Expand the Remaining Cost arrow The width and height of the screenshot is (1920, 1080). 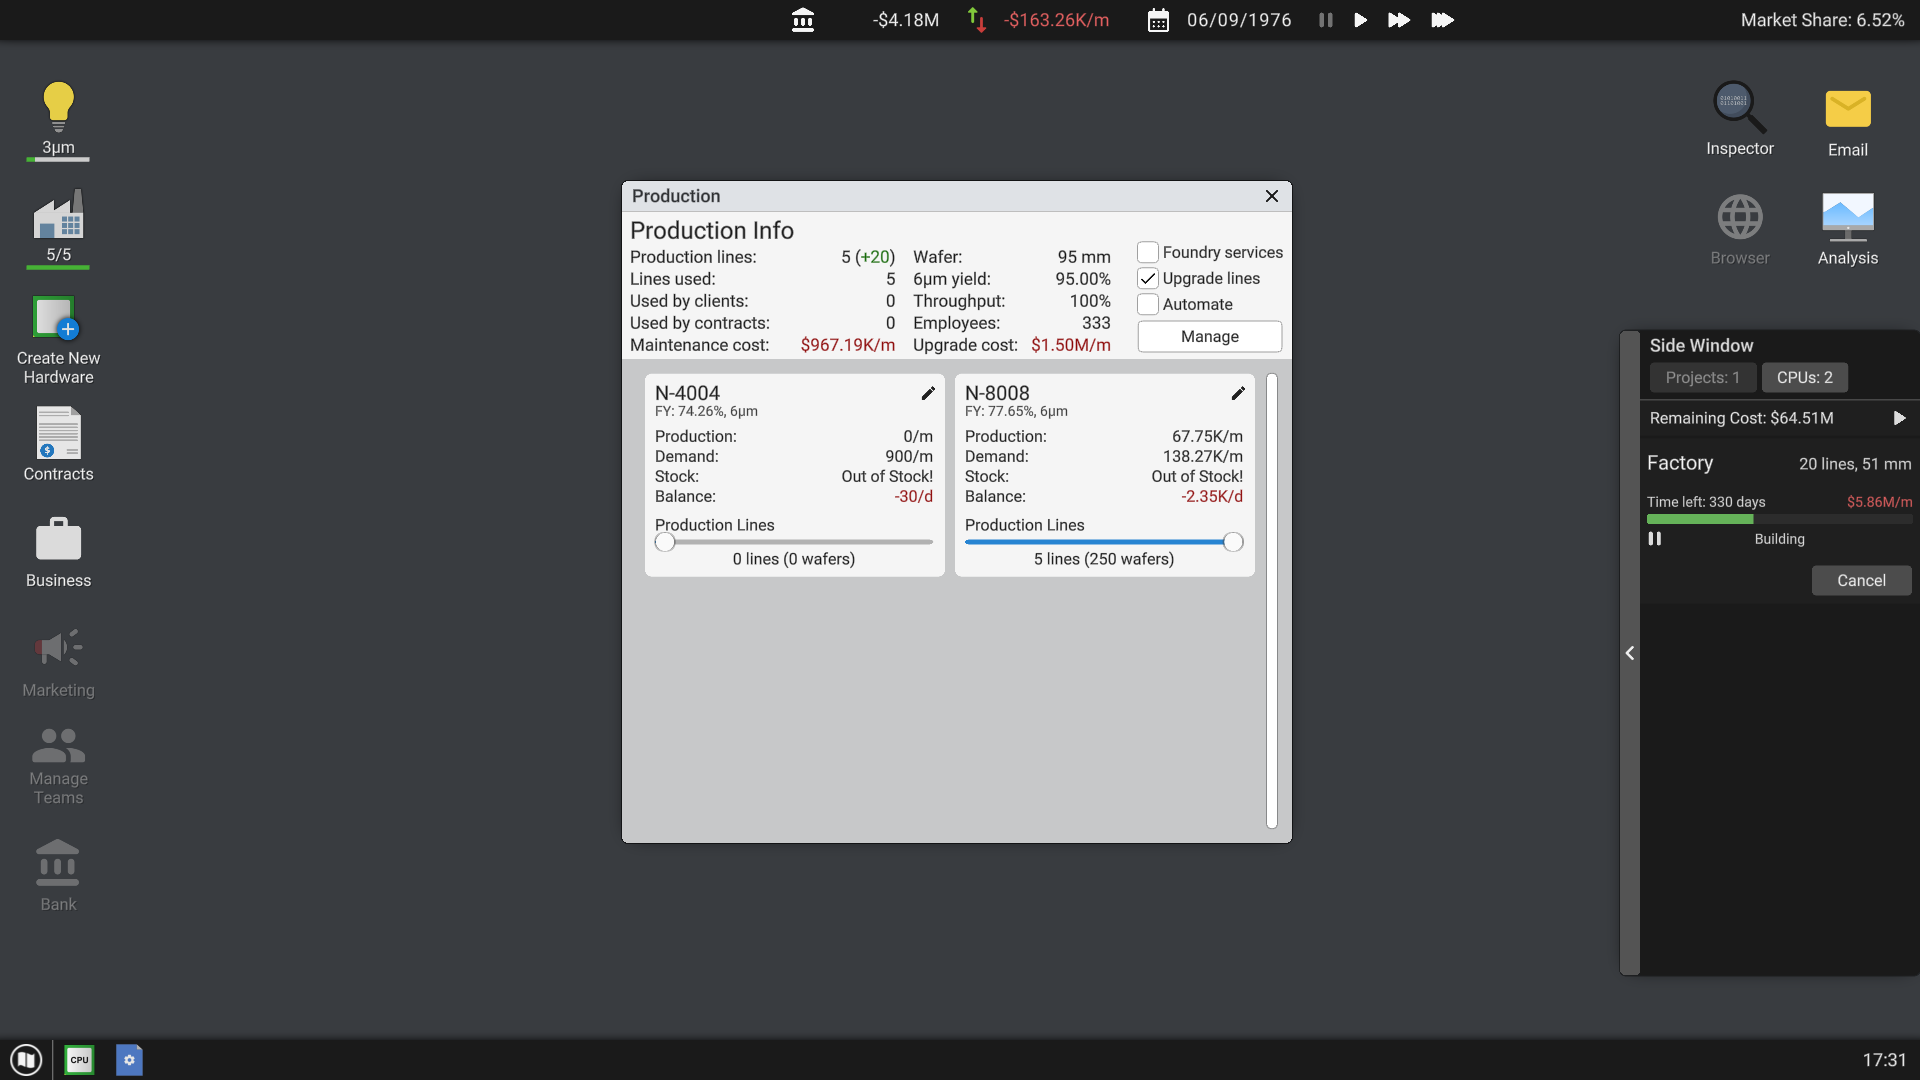point(1899,418)
